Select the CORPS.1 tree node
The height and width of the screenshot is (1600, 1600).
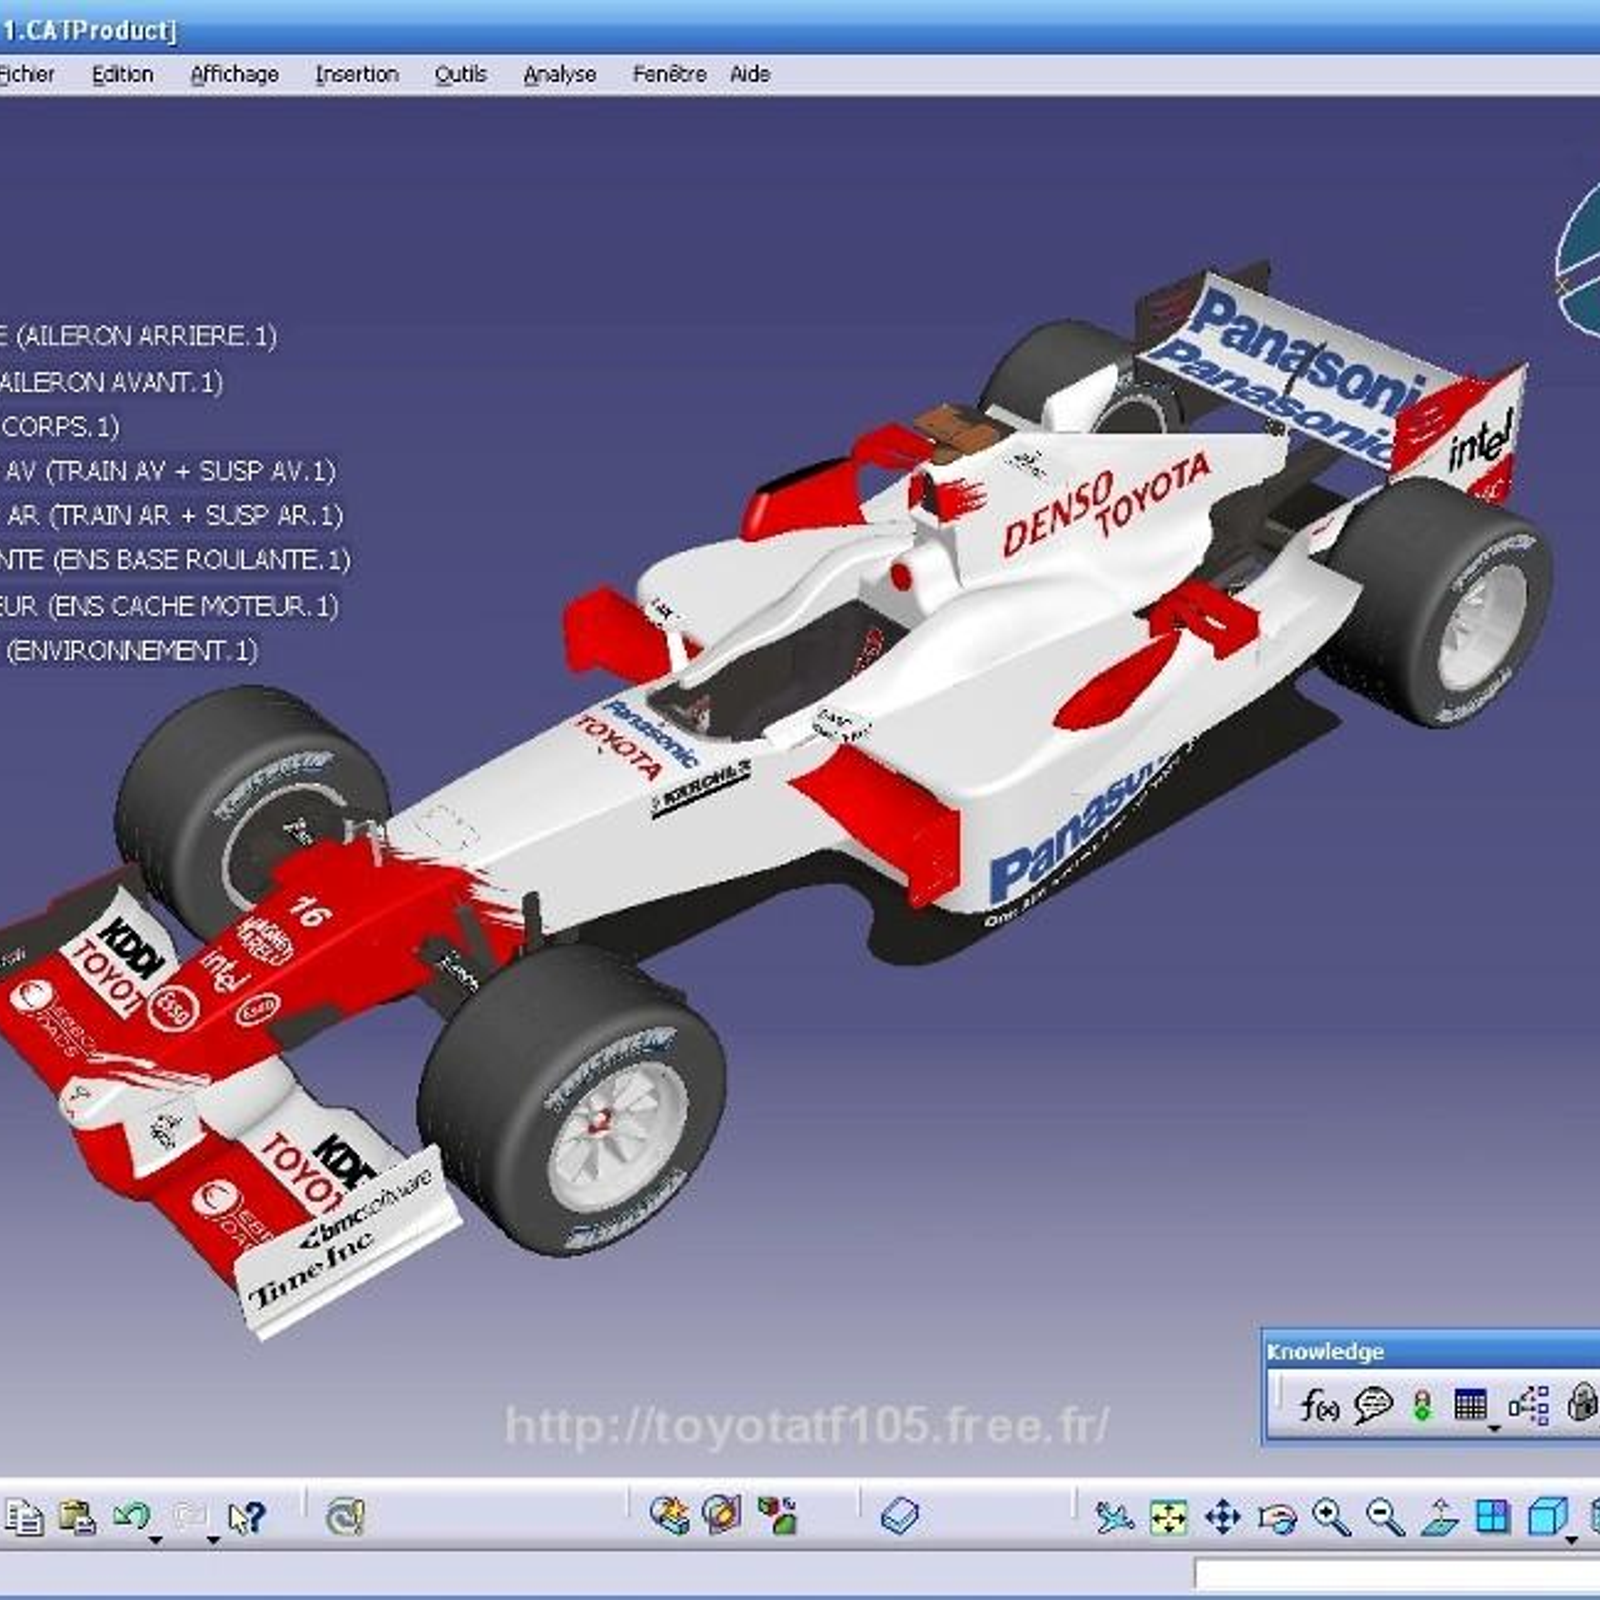coord(60,427)
